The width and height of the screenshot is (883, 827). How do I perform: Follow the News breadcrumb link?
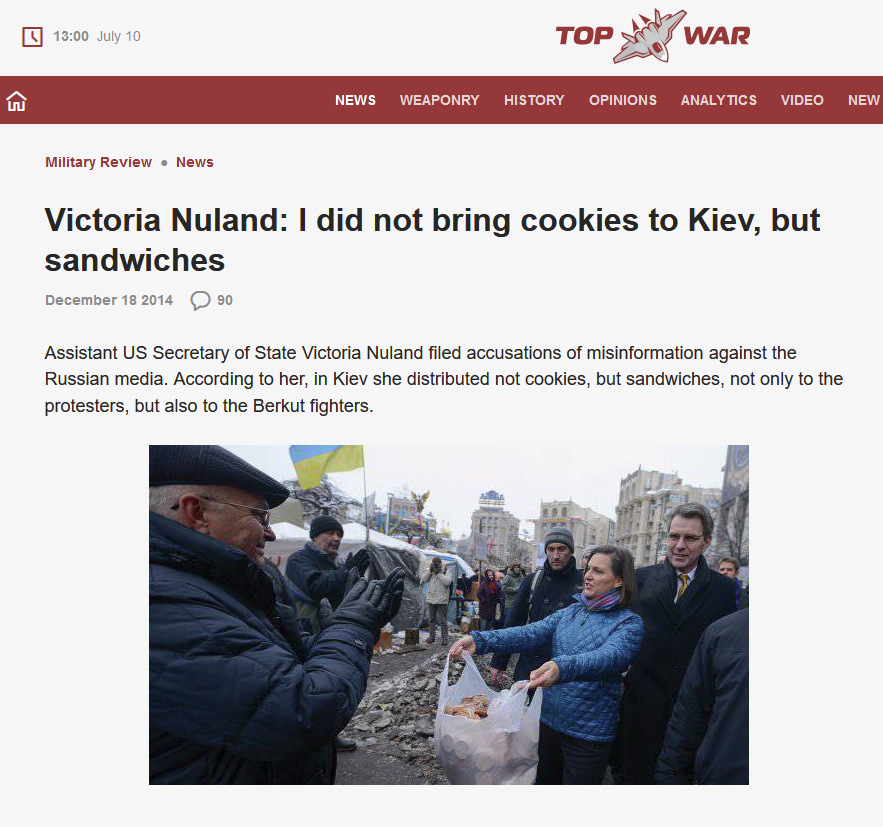[195, 162]
